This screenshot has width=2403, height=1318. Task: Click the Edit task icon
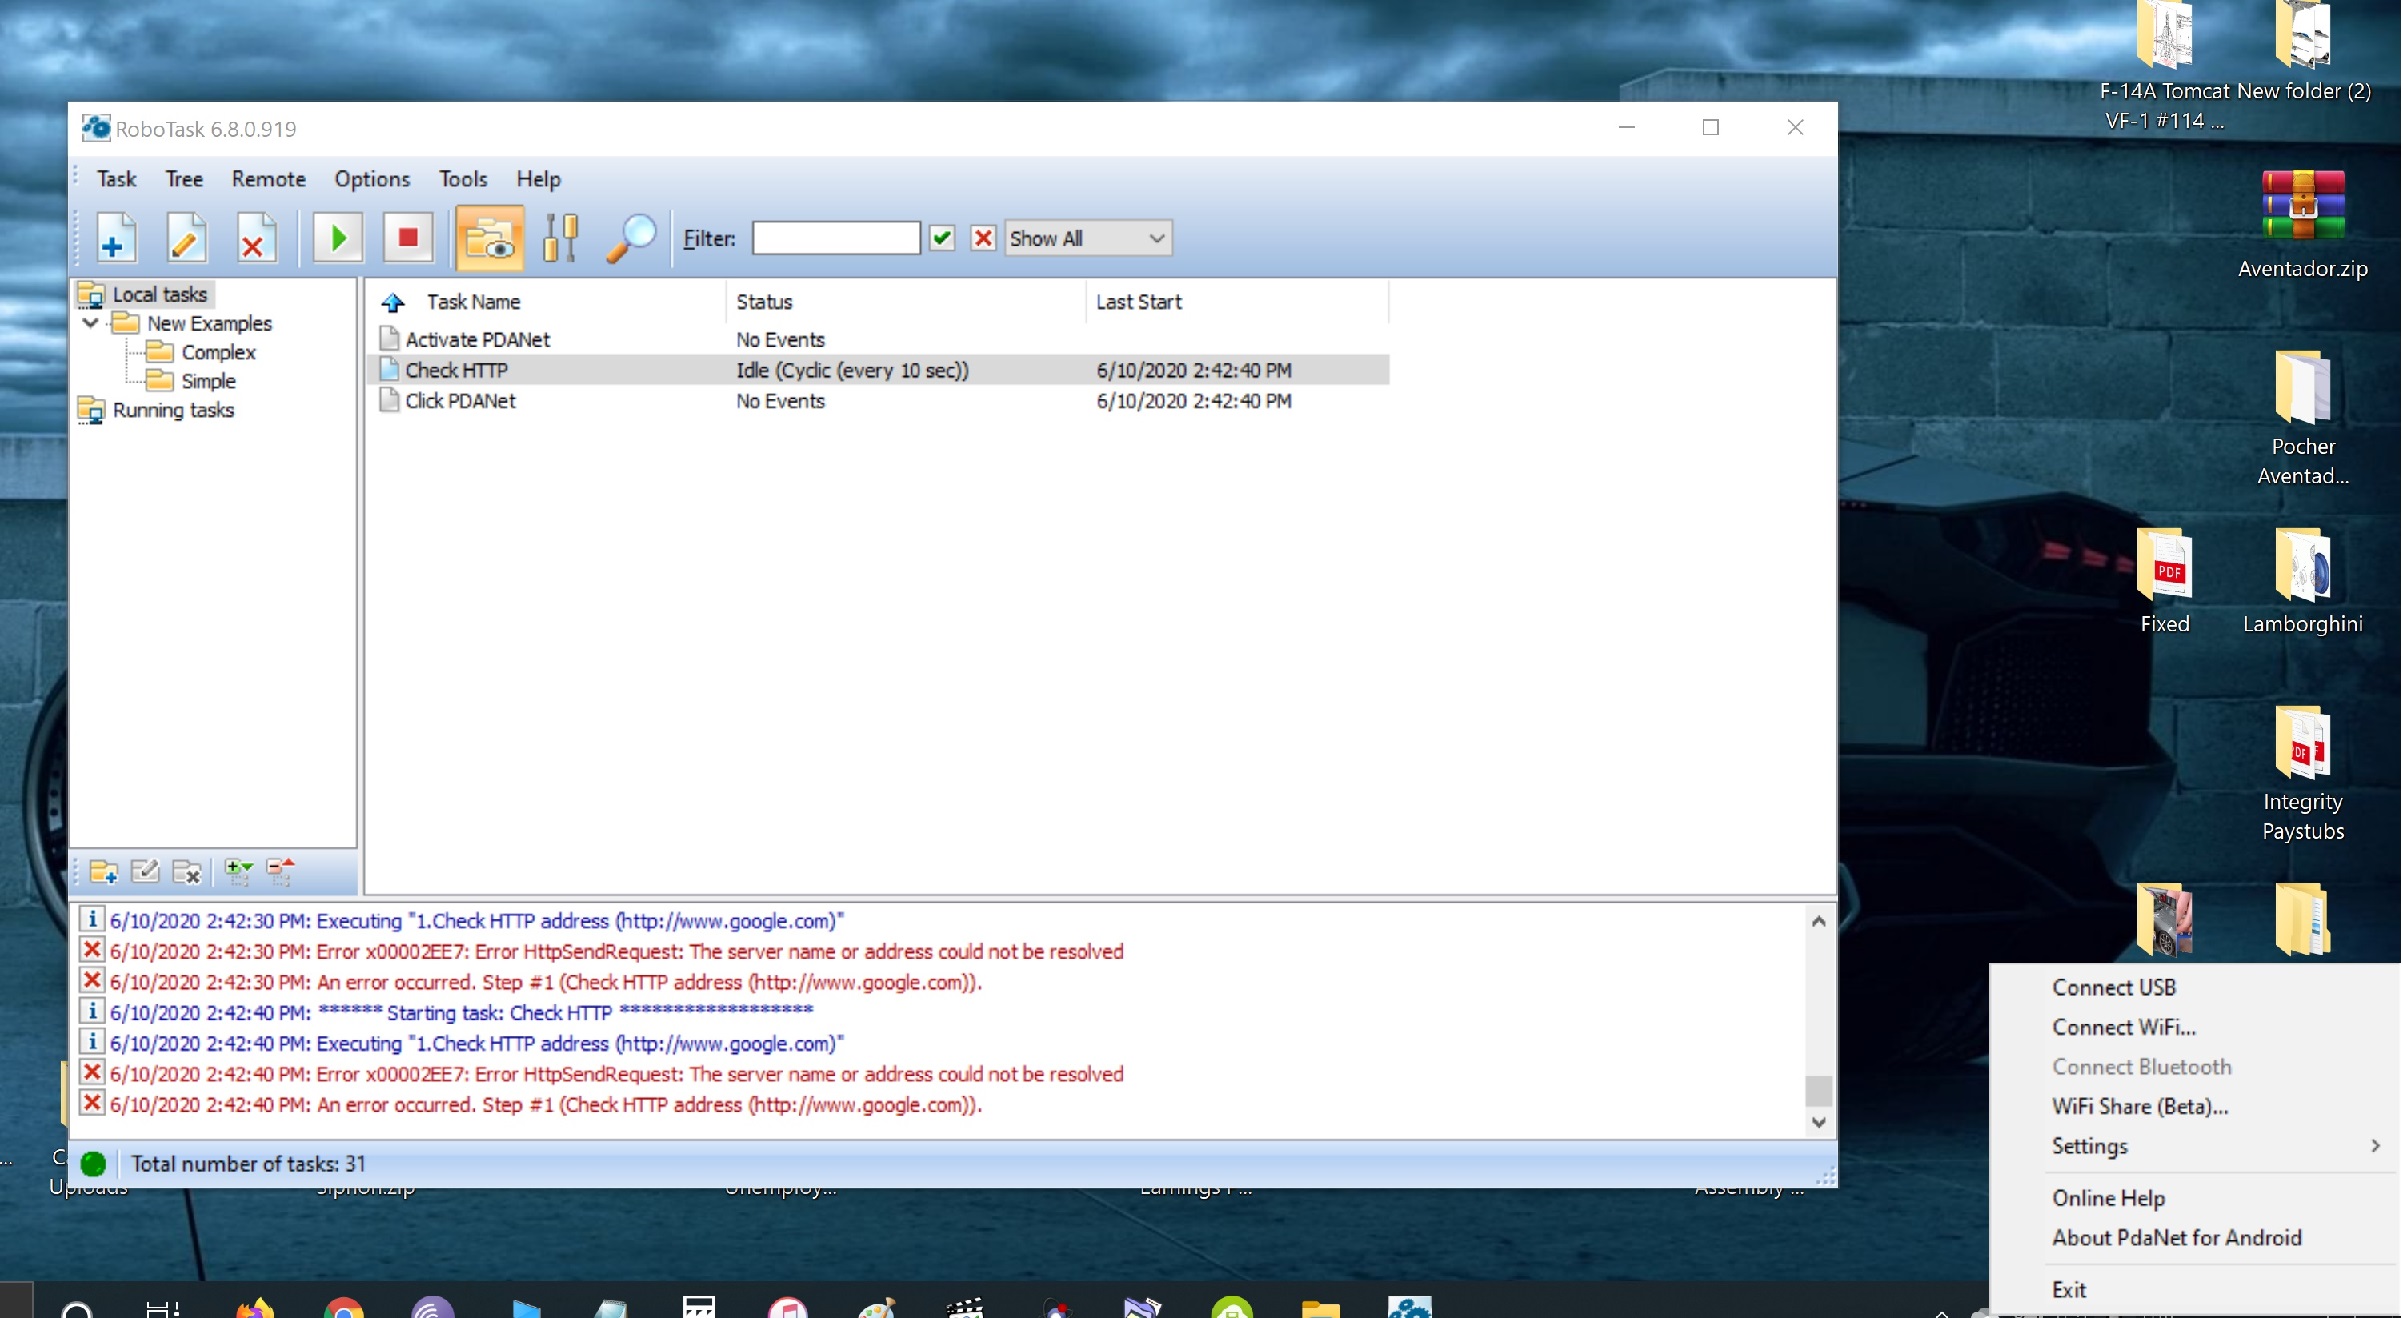[183, 239]
